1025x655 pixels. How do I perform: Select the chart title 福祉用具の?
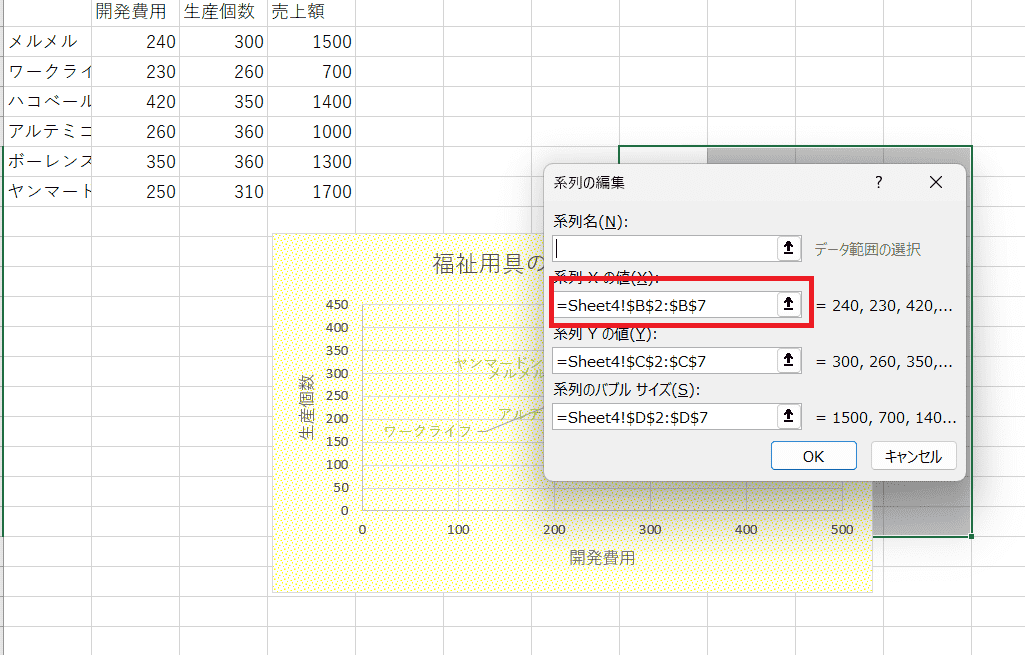[487, 263]
